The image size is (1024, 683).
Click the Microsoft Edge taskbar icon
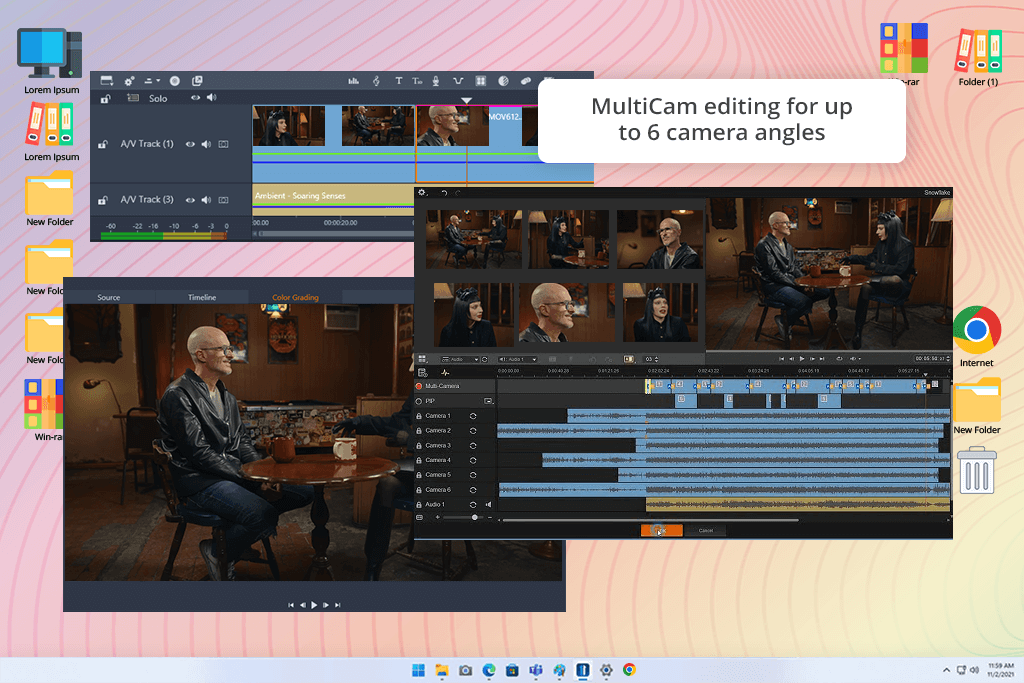tap(488, 670)
